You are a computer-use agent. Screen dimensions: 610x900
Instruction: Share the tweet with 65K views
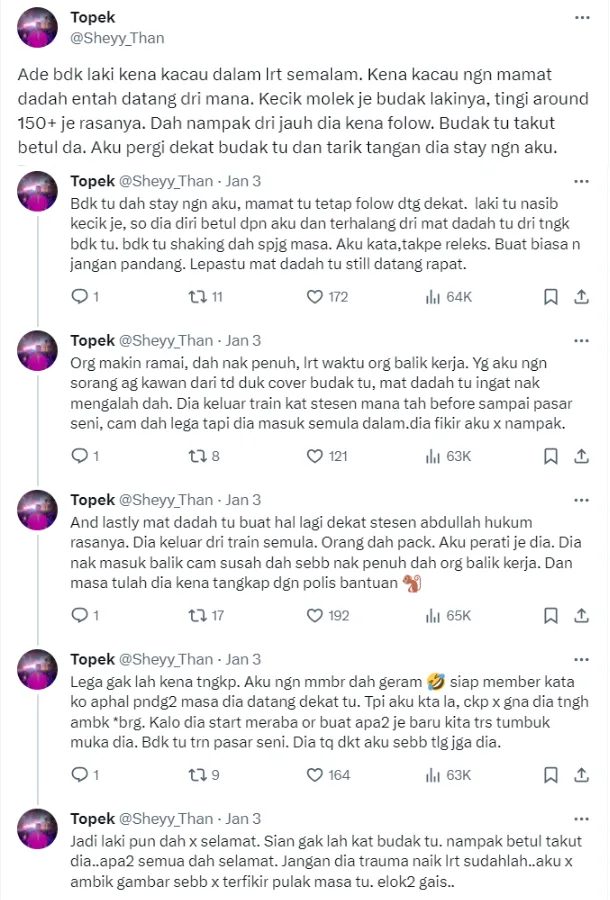pyautogui.click(x=580, y=615)
